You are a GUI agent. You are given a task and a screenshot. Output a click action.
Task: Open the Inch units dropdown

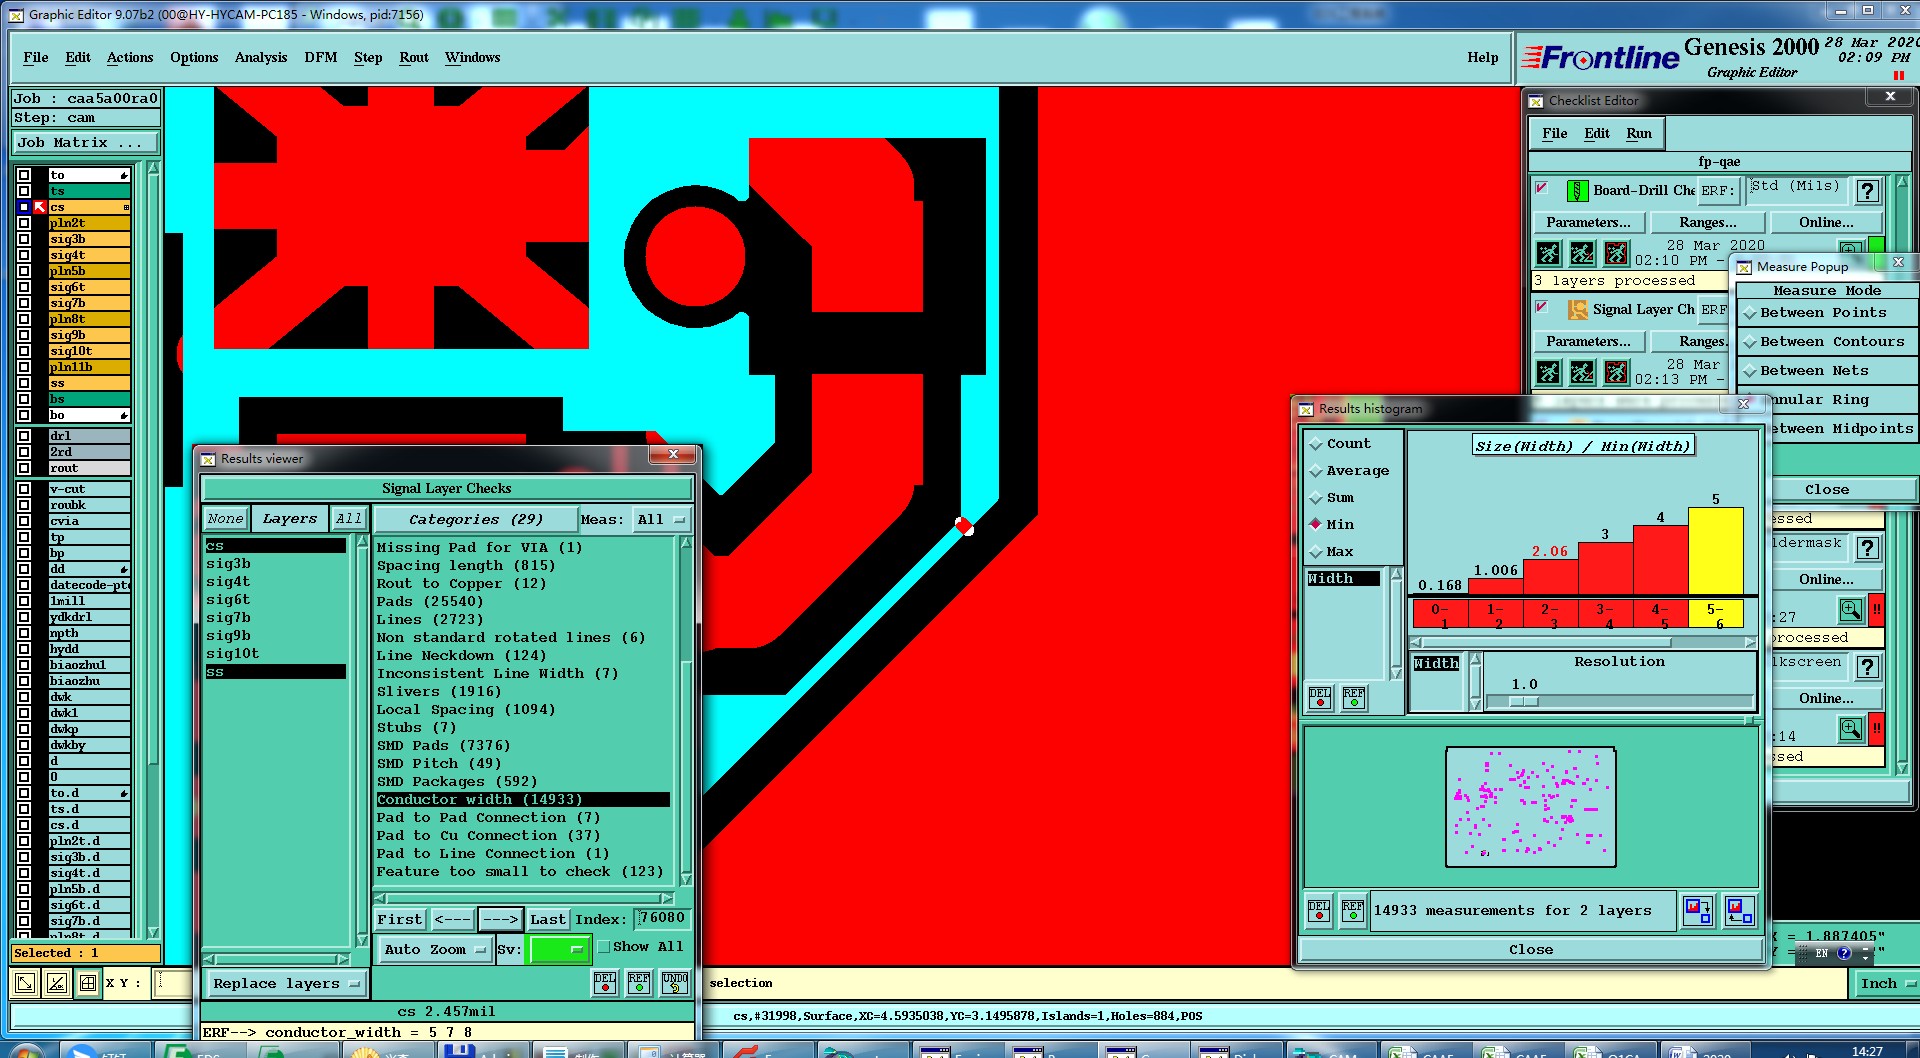[x=1886, y=983]
